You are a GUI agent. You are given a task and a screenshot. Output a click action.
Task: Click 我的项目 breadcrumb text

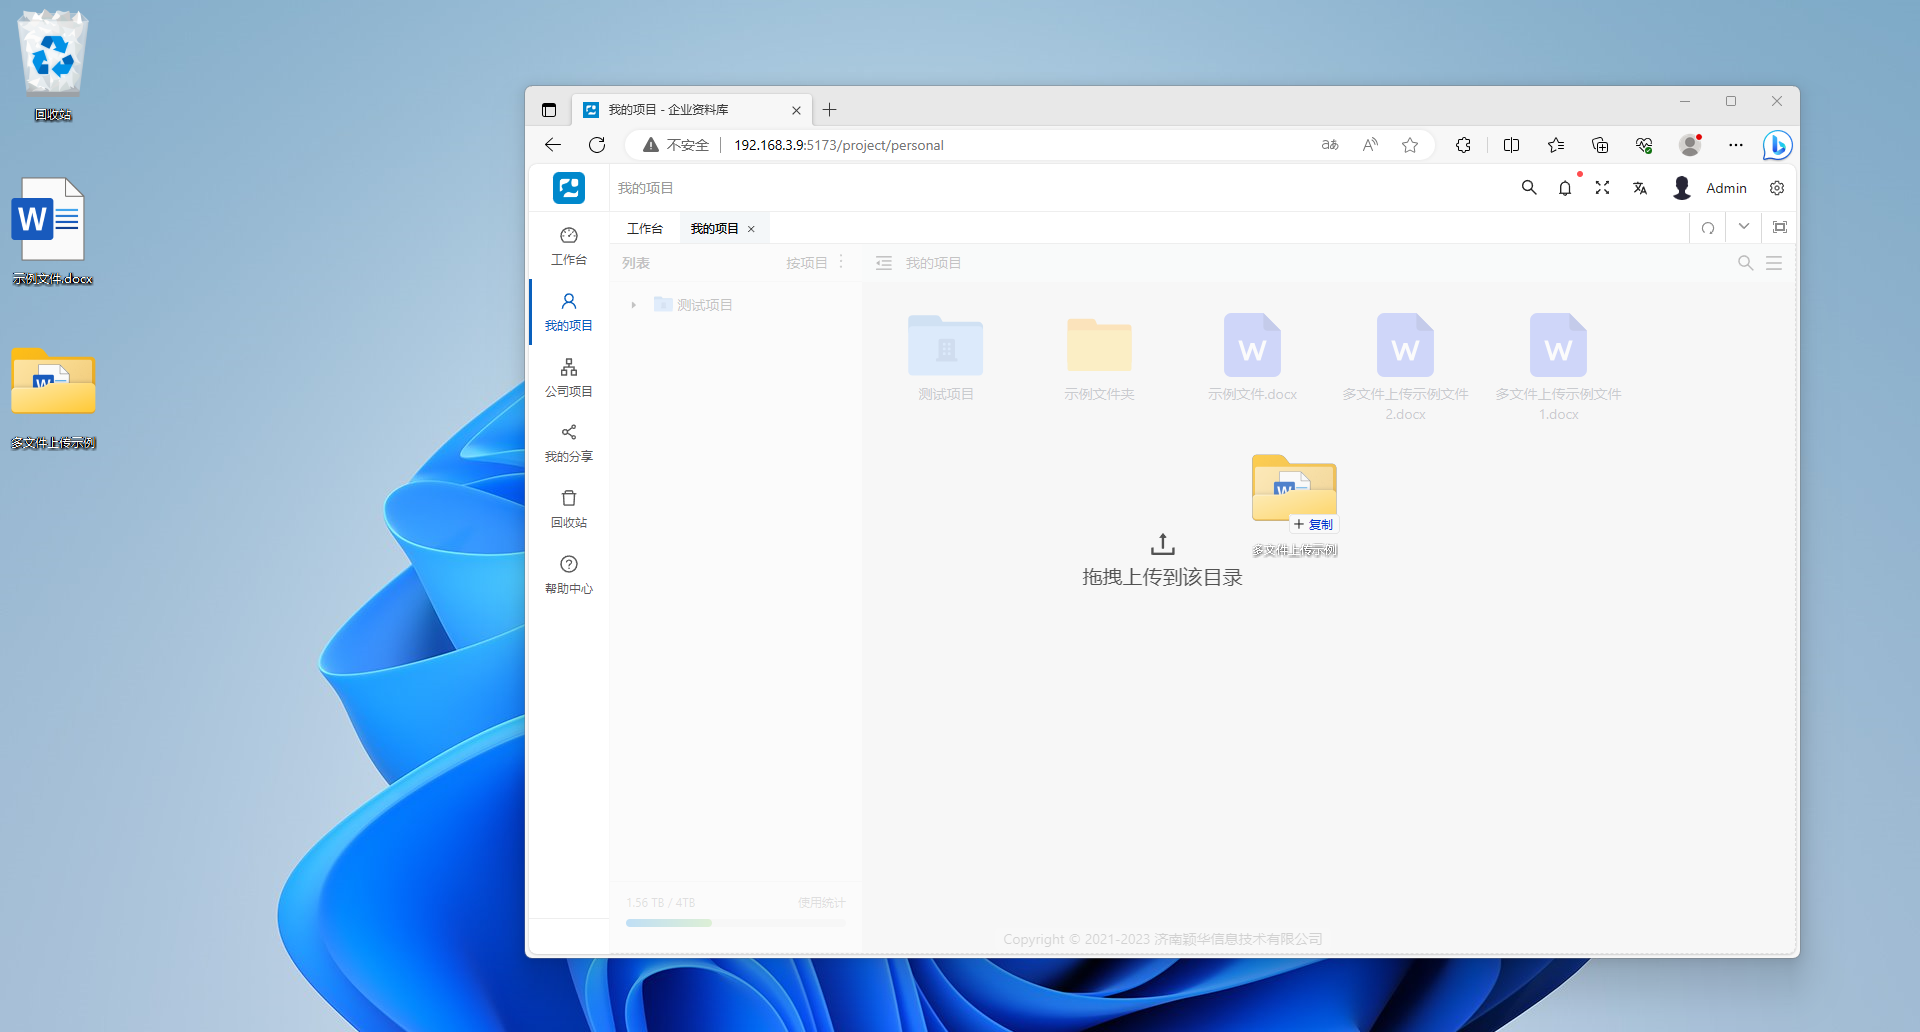click(933, 263)
